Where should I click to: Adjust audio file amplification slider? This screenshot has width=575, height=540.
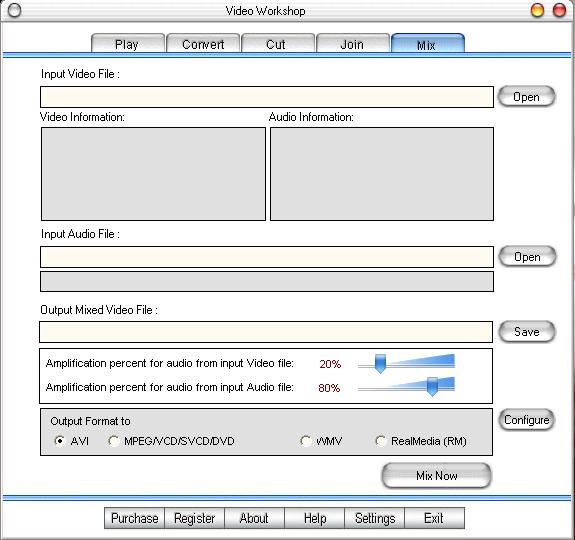[432, 386]
